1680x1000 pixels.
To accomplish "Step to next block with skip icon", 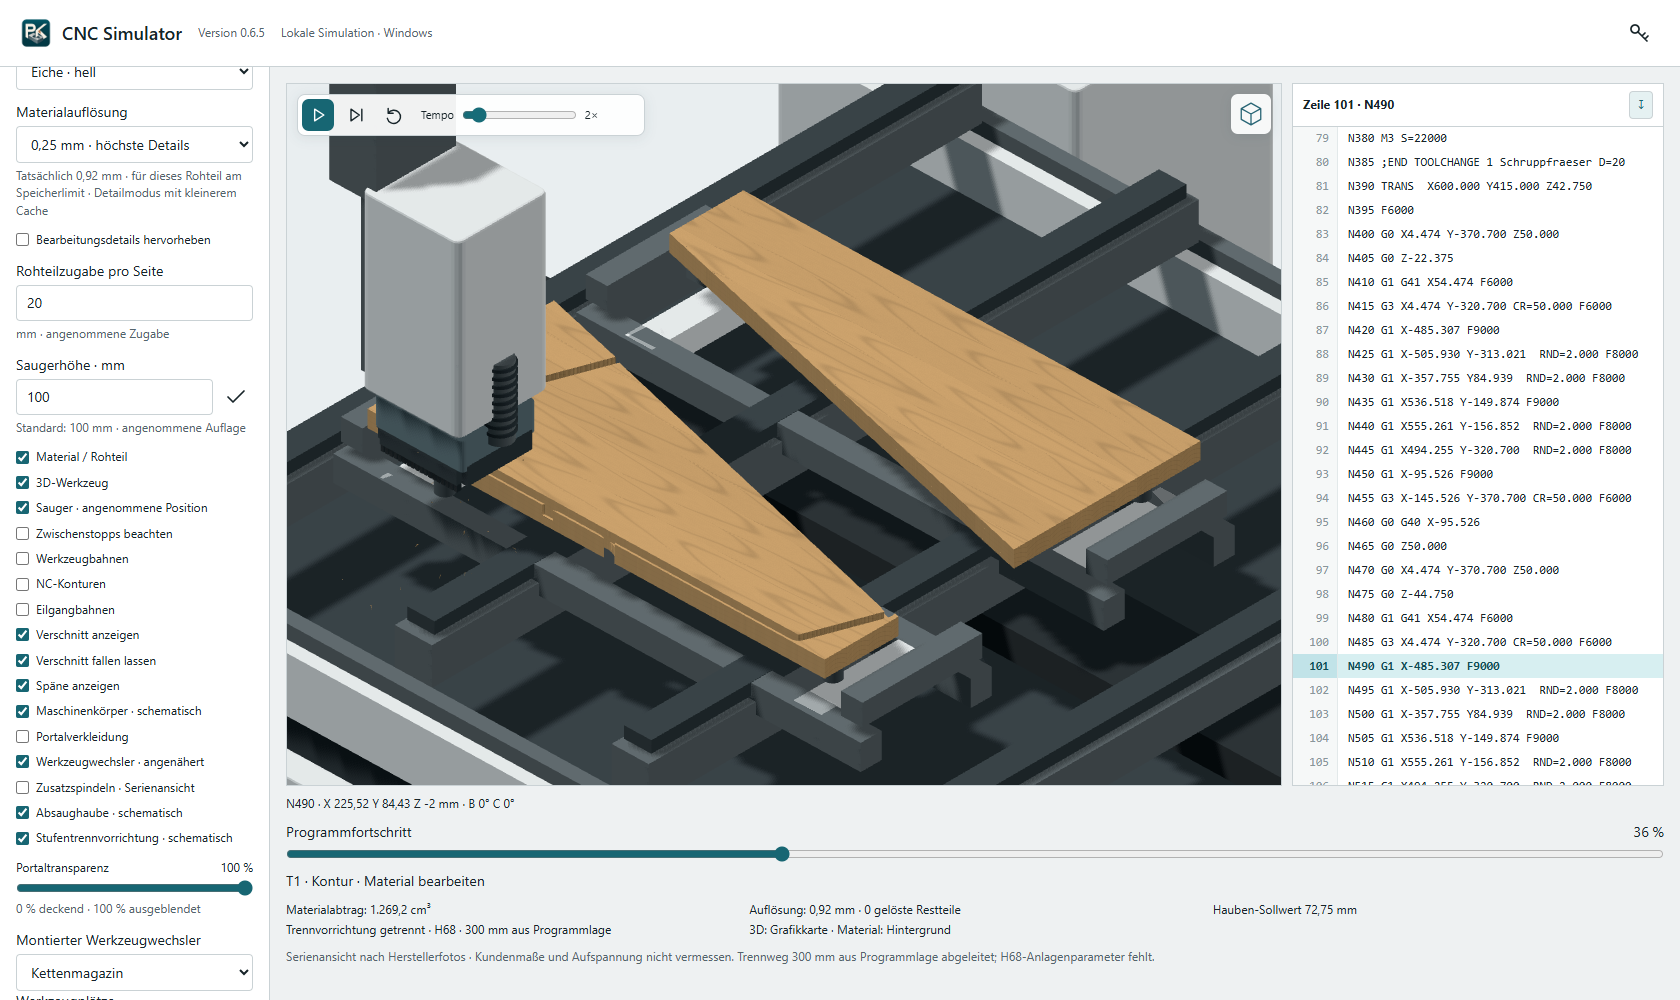I will [356, 115].
